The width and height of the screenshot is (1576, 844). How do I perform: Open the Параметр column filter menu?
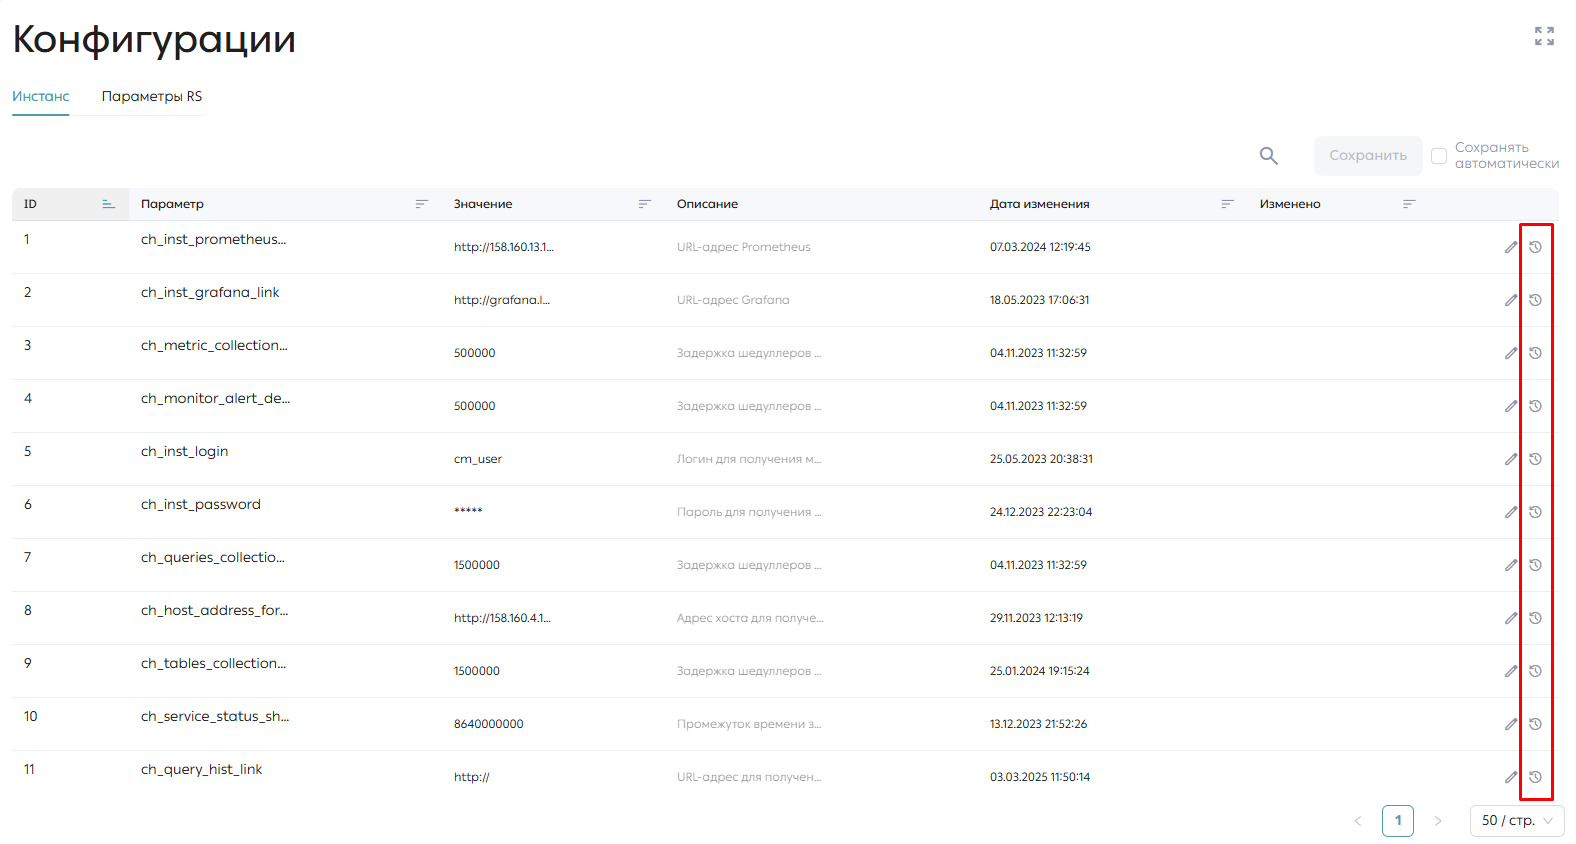point(421,204)
